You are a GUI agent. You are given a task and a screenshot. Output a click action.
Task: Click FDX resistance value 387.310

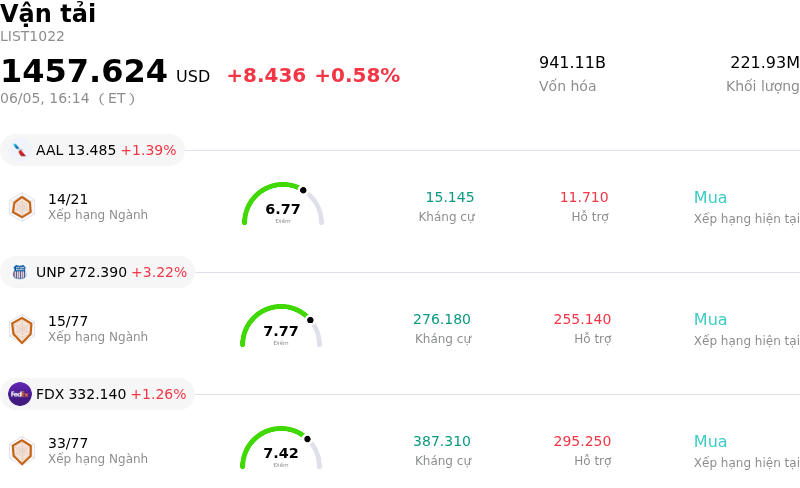click(442, 441)
